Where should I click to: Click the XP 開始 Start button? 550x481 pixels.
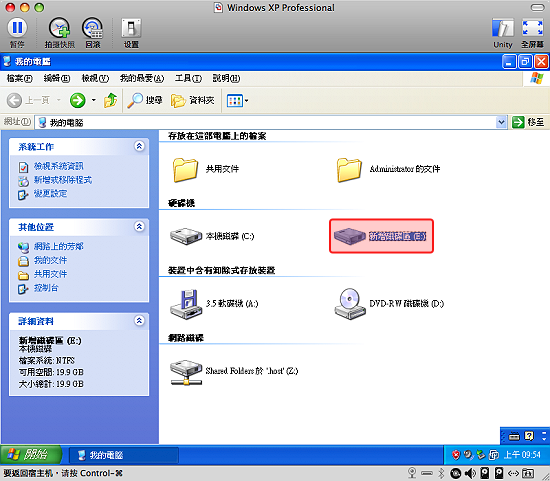31,455
